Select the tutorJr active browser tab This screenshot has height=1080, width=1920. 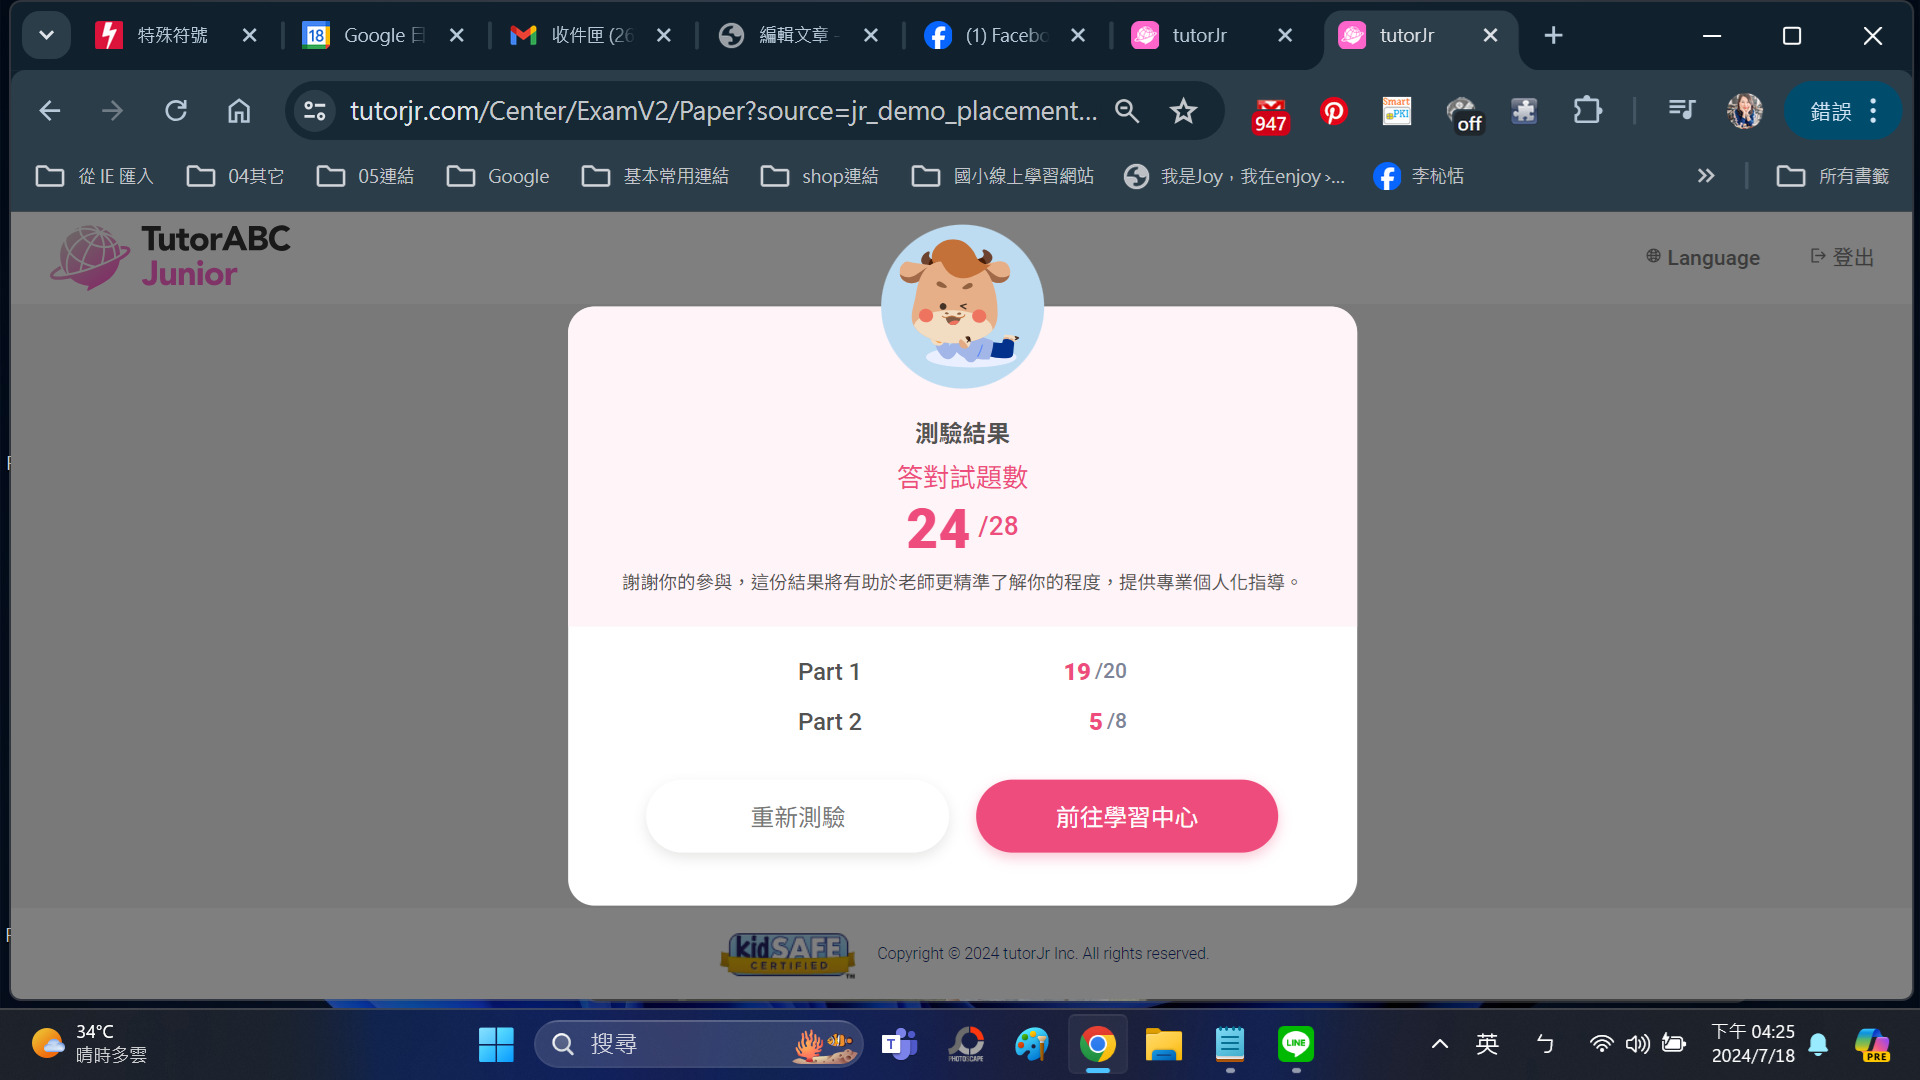(x=1418, y=36)
